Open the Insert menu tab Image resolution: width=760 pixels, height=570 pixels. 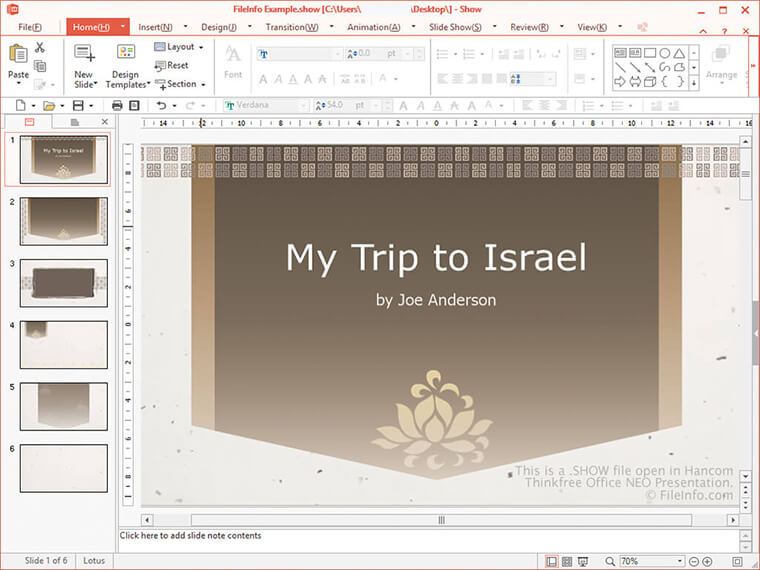click(155, 27)
